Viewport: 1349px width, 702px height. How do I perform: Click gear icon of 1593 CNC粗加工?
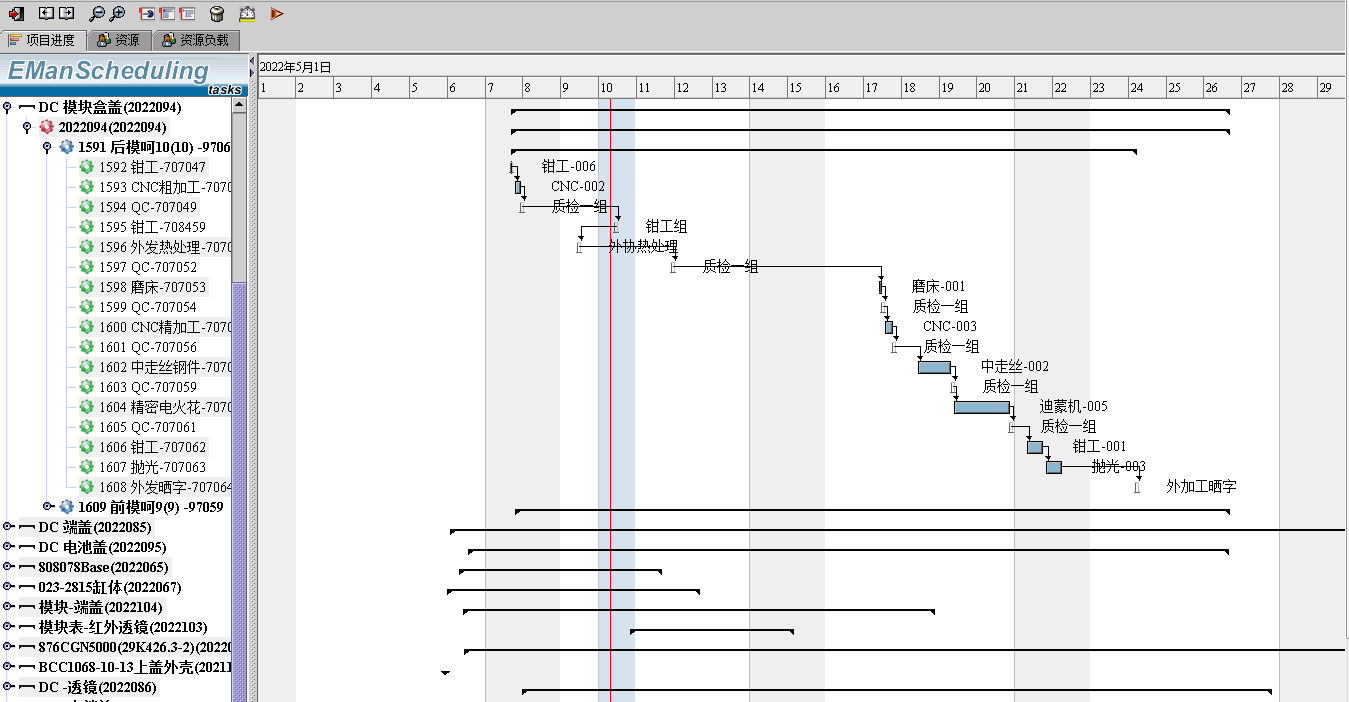coord(86,187)
